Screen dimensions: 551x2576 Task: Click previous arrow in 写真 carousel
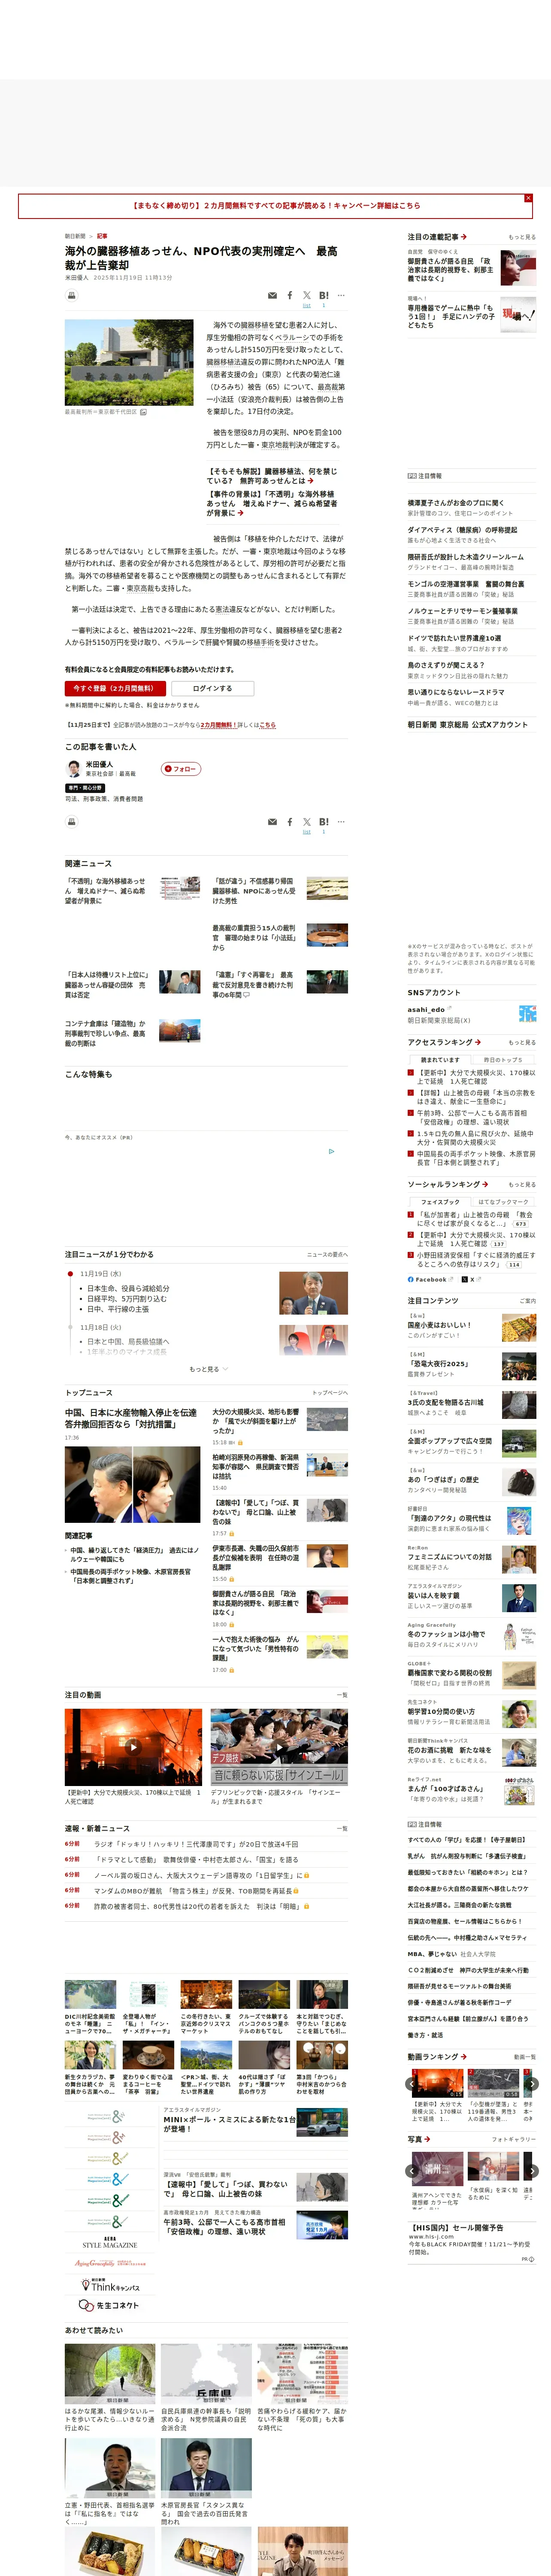(x=411, y=2171)
